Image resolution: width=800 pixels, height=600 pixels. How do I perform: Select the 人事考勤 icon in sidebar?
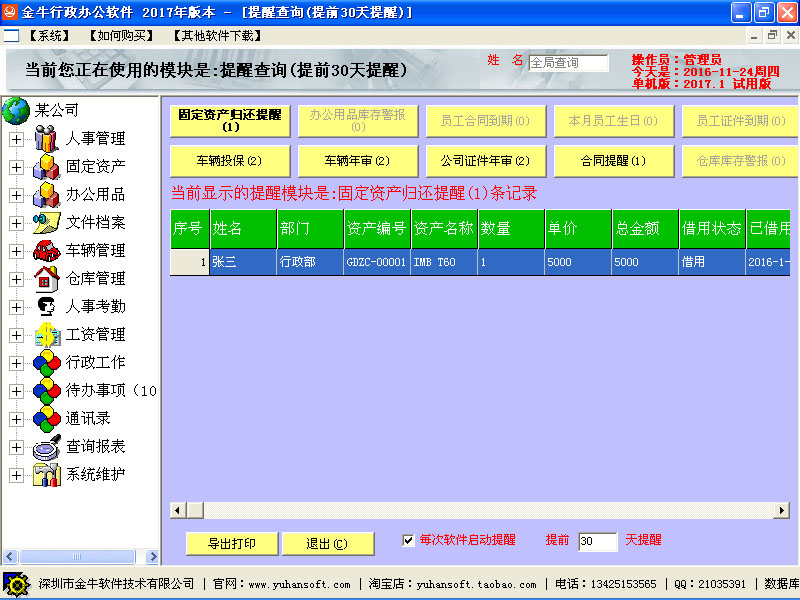tap(47, 306)
